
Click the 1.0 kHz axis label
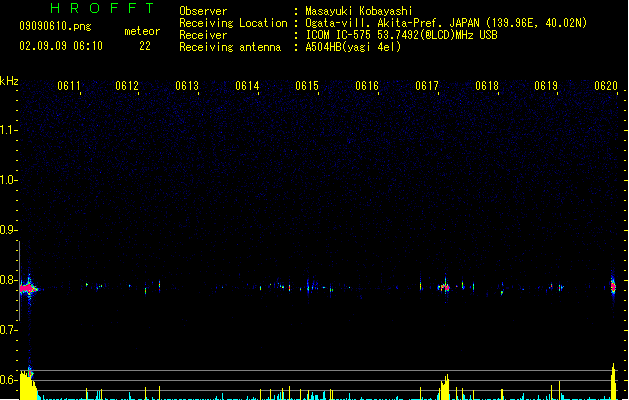point(8,180)
